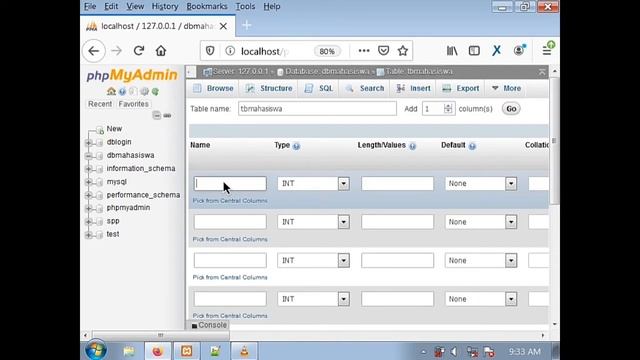Image resolution: width=640 pixels, height=360 pixels.
Task: Select the spp database in tree
Action: [x=113, y=221]
